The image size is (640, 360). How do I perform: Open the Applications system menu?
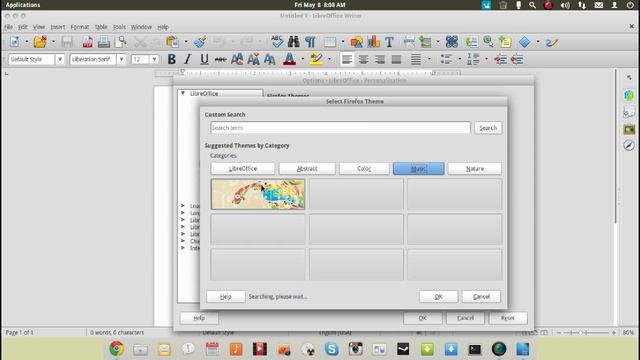point(23,5)
